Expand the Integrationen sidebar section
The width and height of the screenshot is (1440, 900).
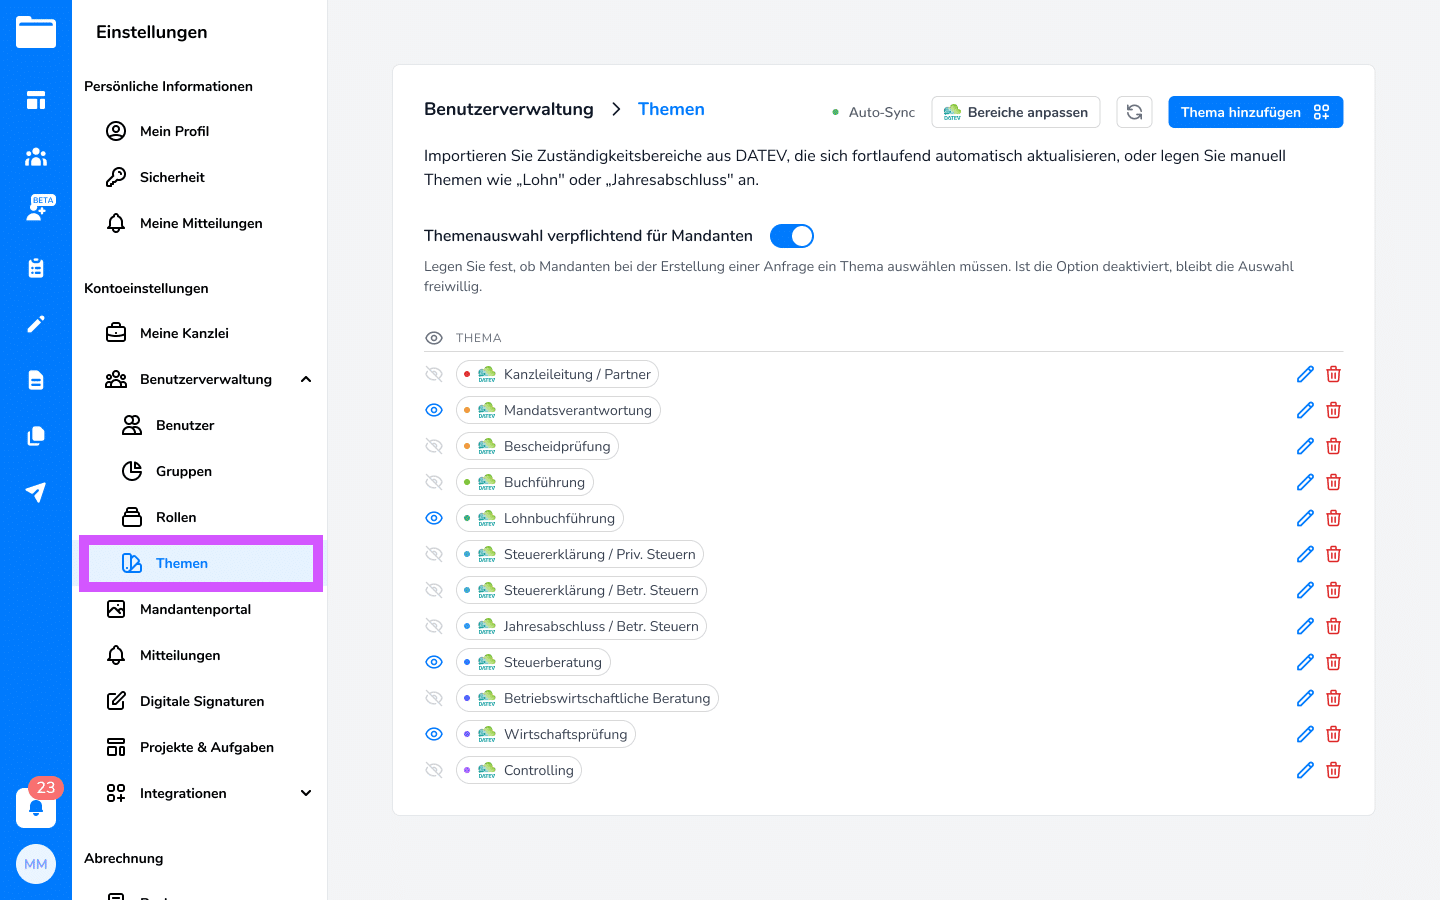pos(306,793)
